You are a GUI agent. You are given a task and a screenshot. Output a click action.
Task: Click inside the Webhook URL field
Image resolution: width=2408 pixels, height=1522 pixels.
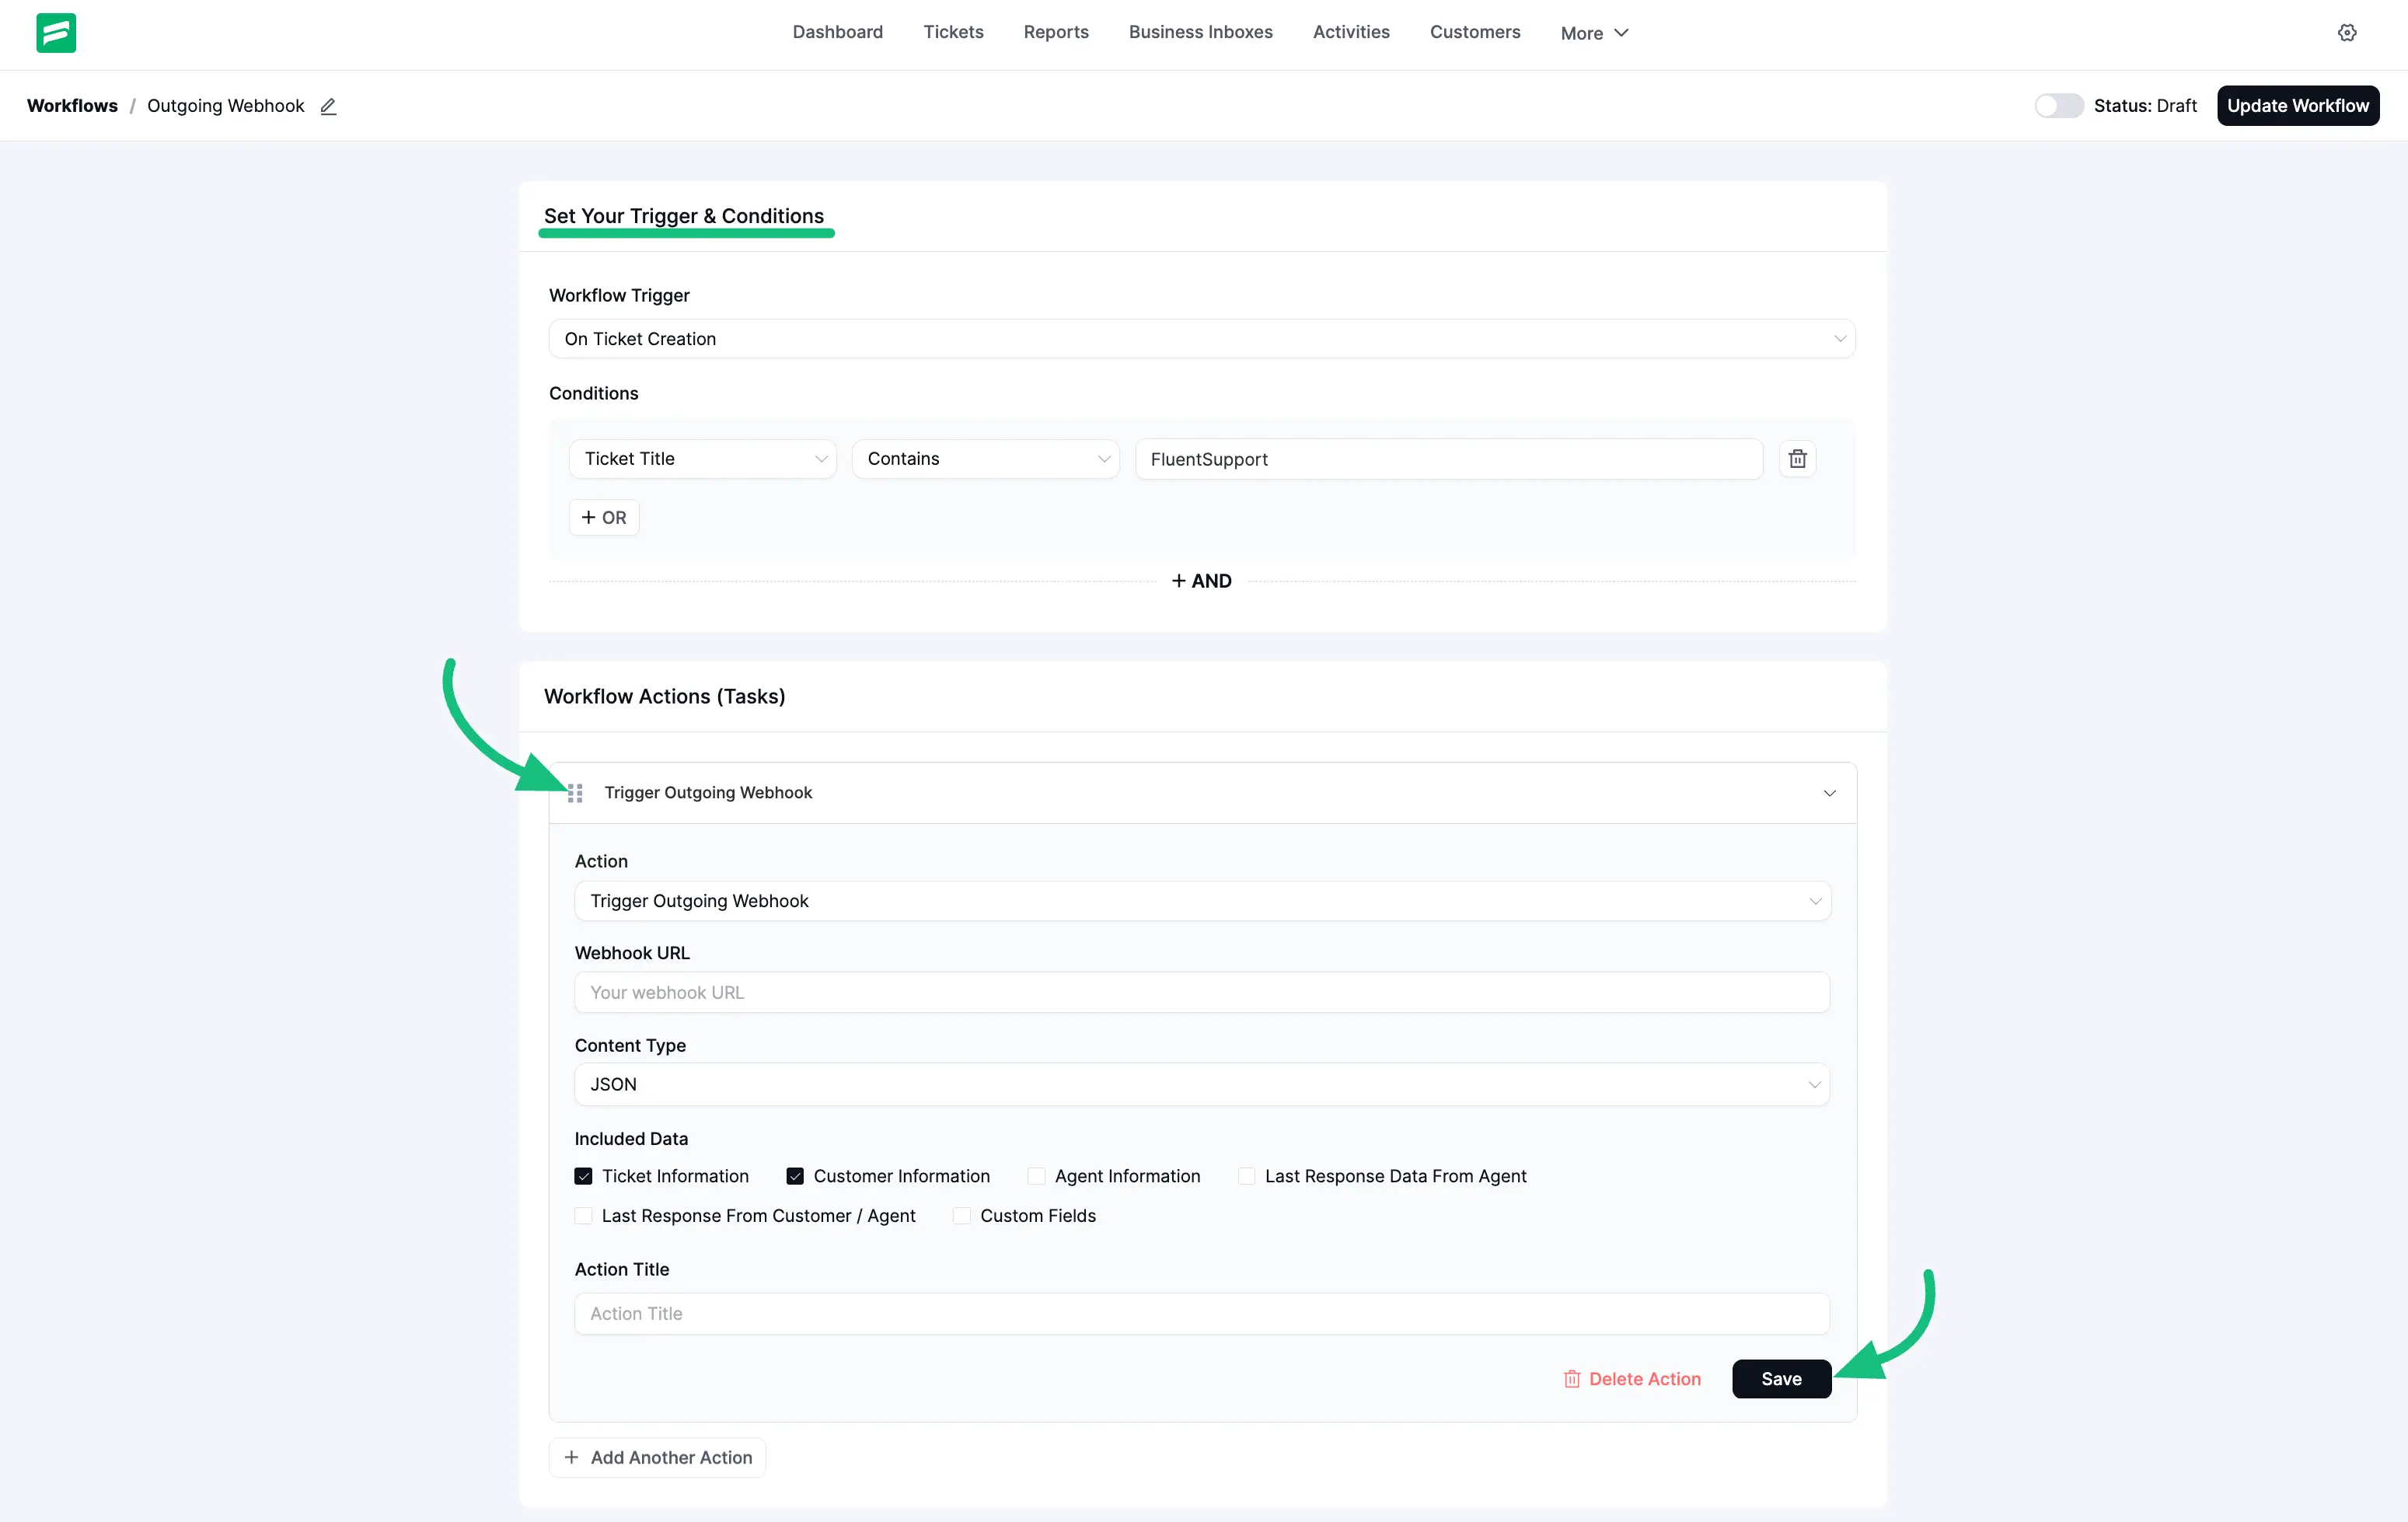[x=1200, y=992]
